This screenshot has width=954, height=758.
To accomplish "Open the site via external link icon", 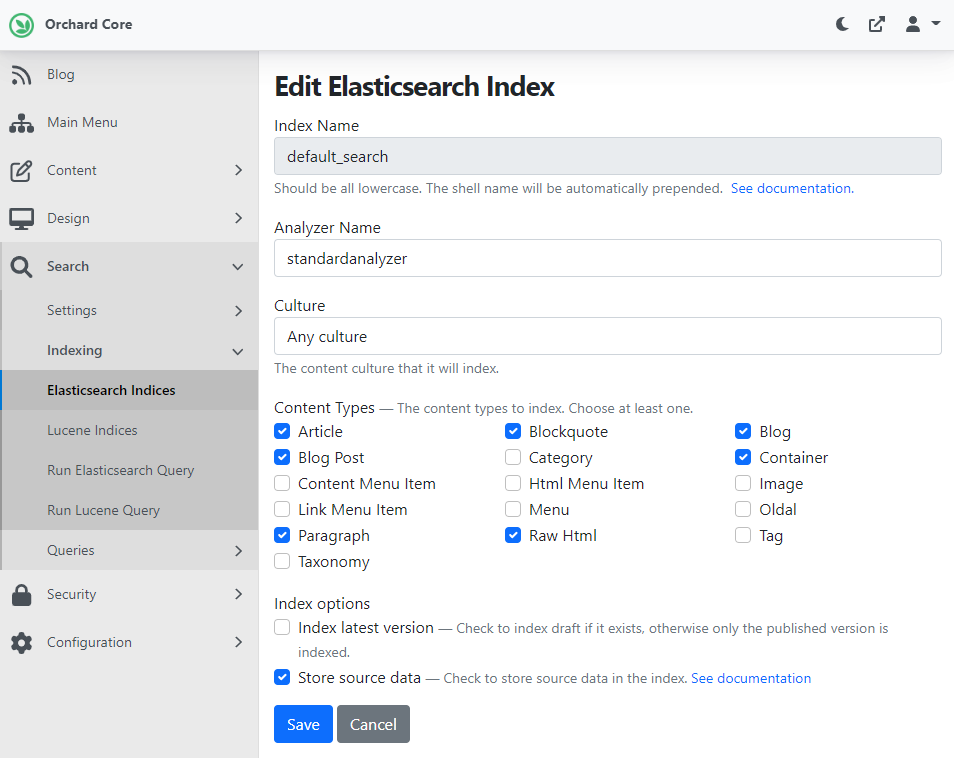I will click(x=877, y=24).
